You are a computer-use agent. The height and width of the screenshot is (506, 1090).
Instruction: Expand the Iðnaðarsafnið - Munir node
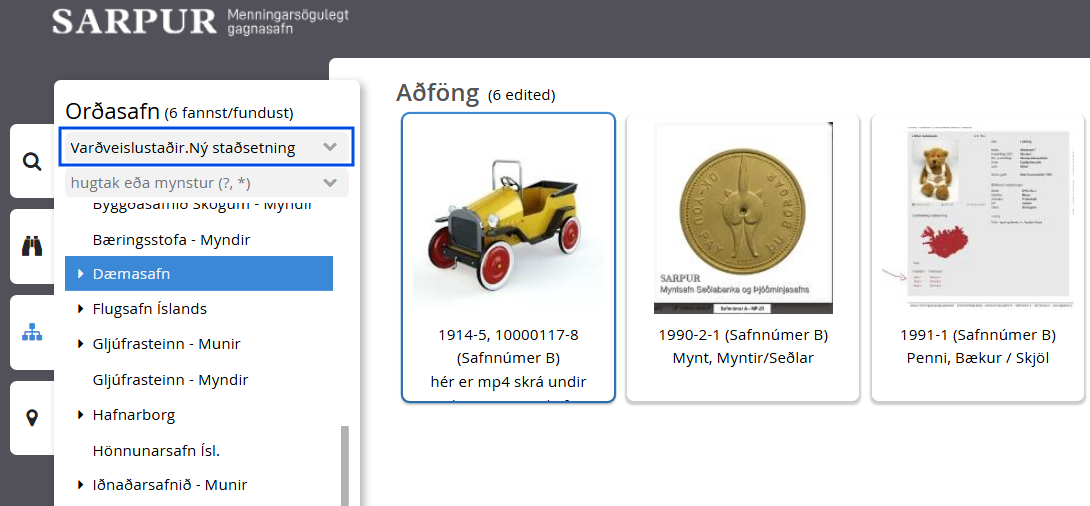[81, 485]
